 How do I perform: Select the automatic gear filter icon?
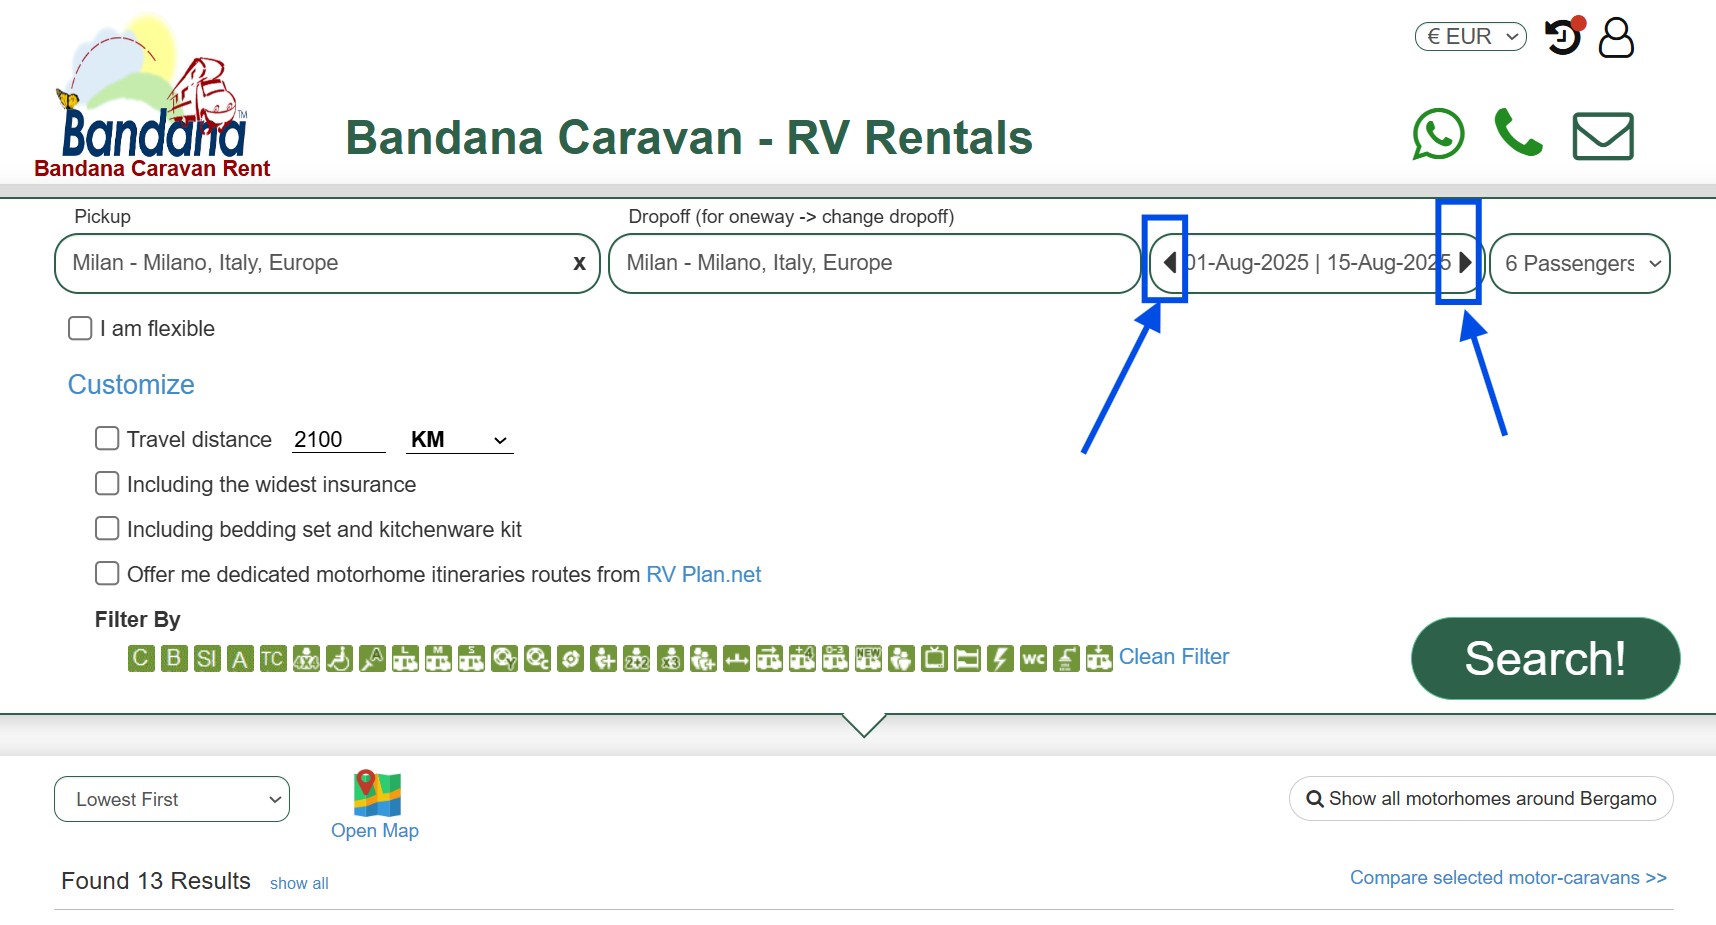(372, 658)
